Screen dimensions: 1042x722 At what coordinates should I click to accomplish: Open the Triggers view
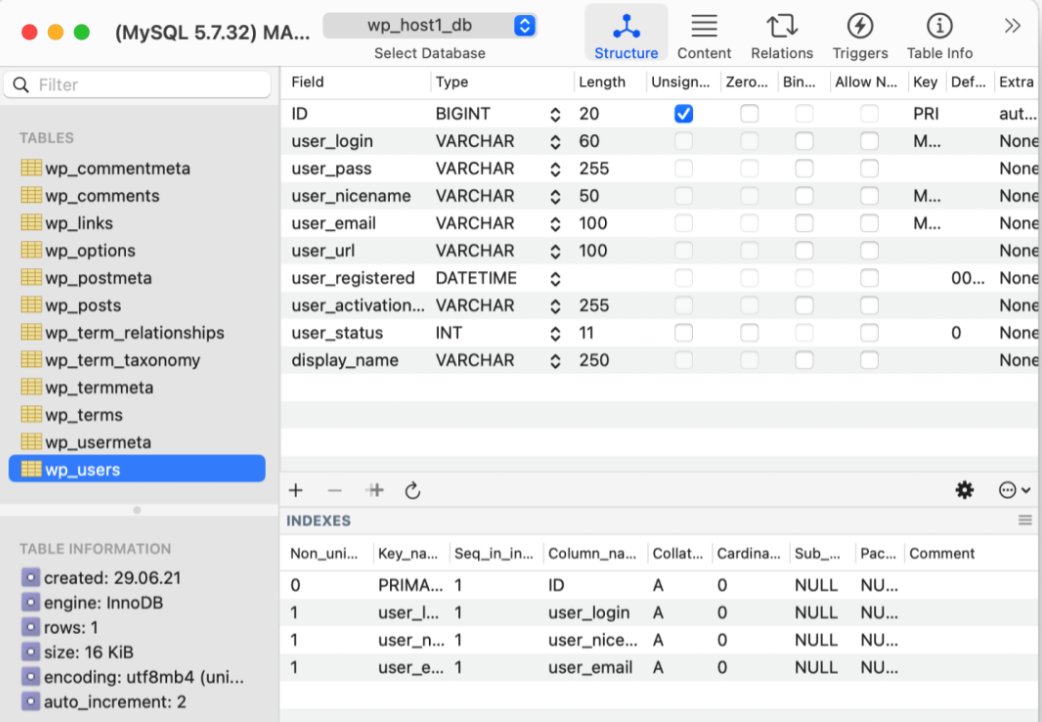(x=860, y=34)
